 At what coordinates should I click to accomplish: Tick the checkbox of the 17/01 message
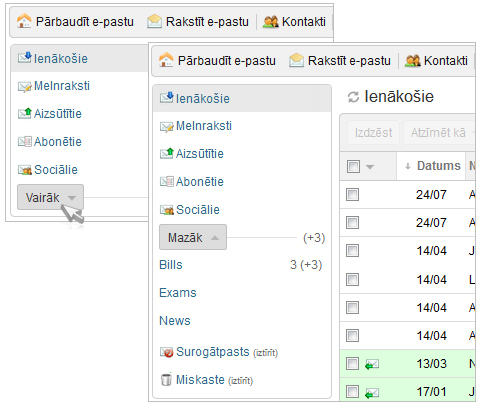coord(352,392)
